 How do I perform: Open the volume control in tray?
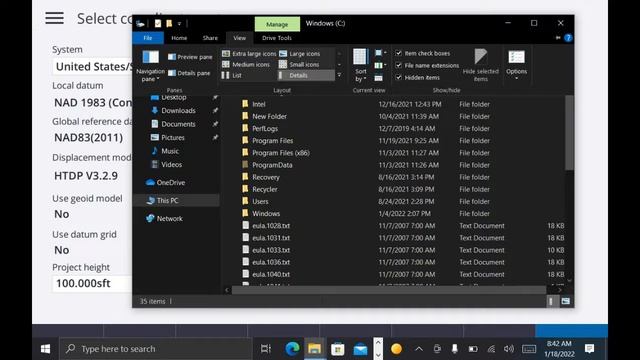point(509,349)
